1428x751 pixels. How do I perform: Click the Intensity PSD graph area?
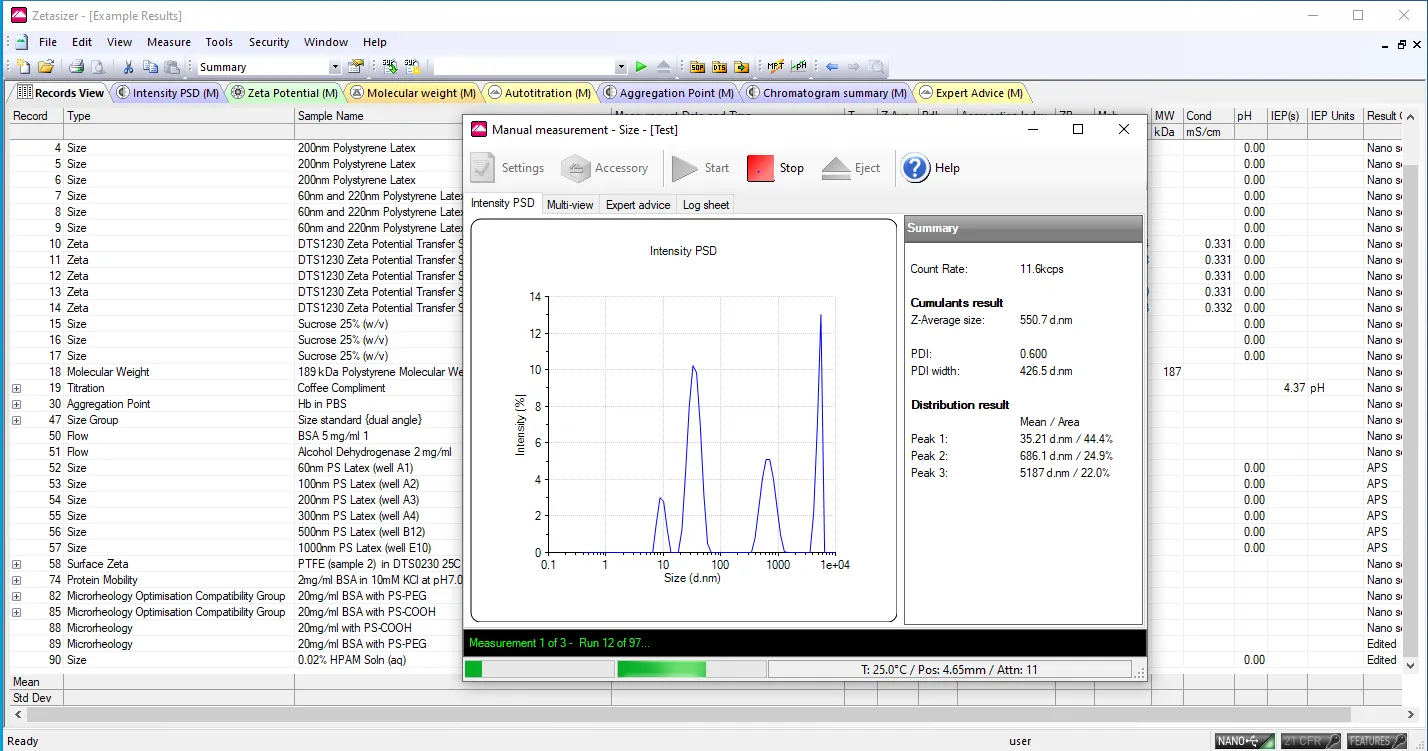click(683, 421)
